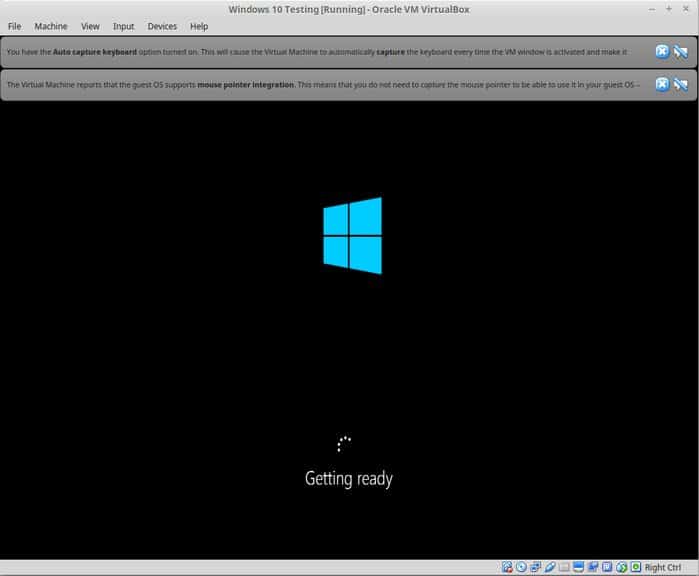Click the optical disc status icon
This screenshot has width=699, height=576.
[x=521, y=567]
